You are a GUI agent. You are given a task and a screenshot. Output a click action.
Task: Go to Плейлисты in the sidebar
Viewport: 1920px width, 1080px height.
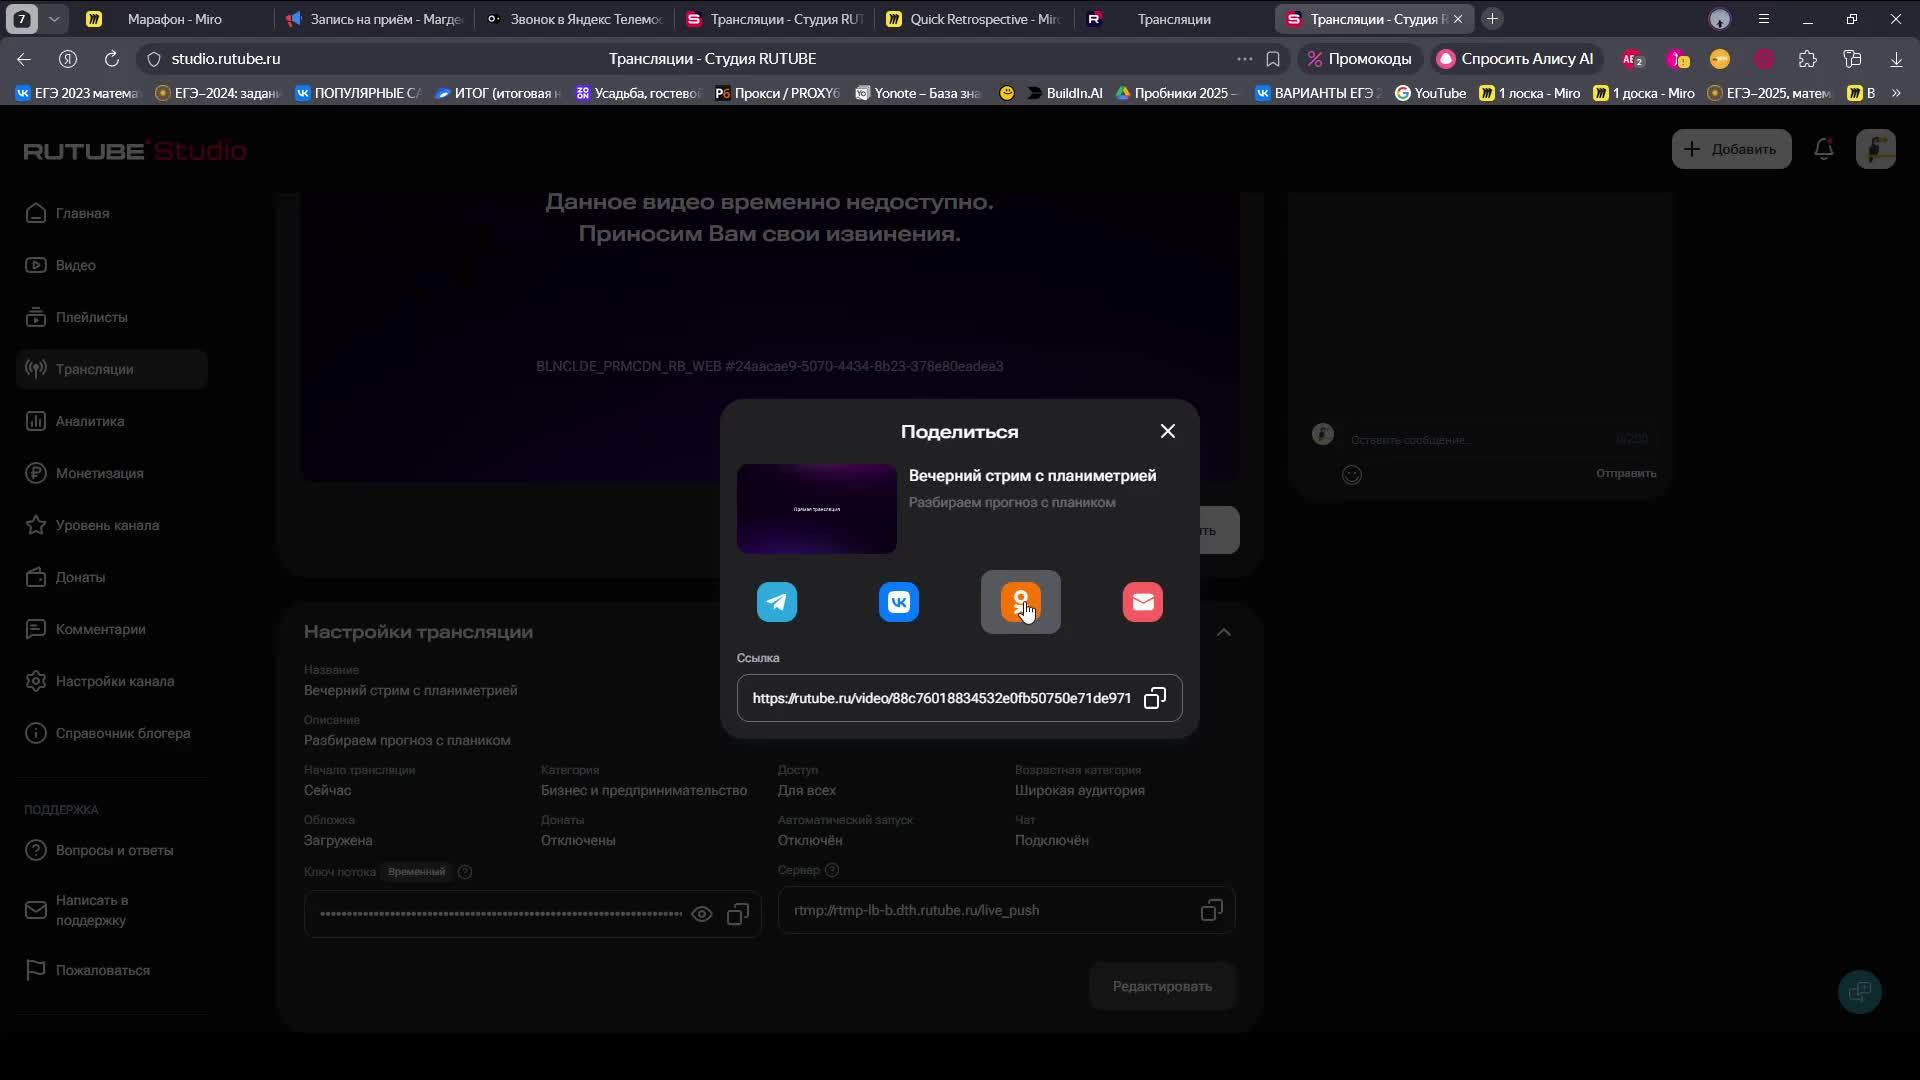click(112, 317)
